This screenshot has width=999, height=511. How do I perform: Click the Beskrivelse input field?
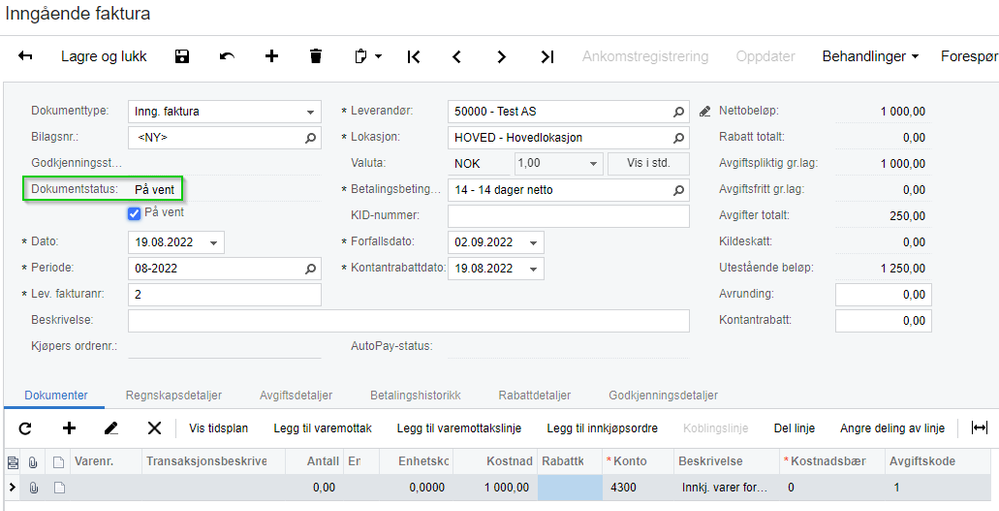[408, 320]
